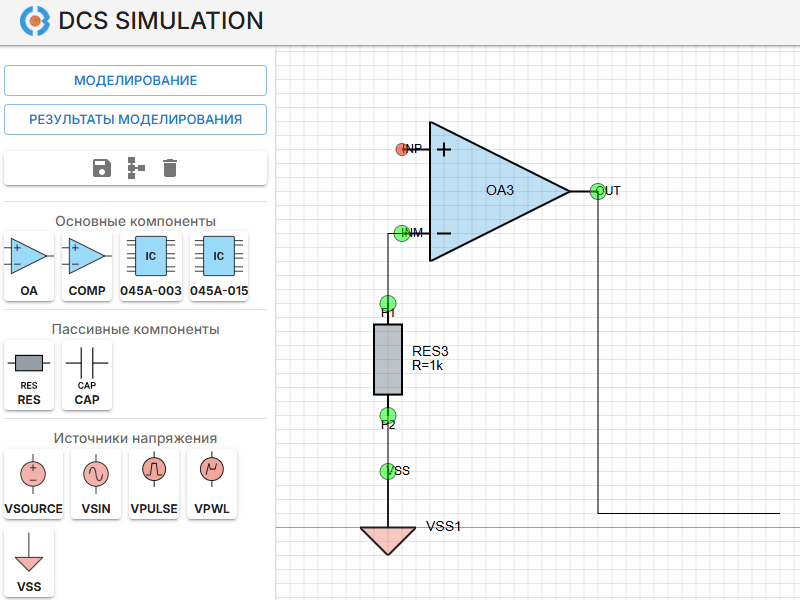This screenshot has height=600, width=800.
Task: Select the COMP comparator component
Action: pyautogui.click(x=87, y=266)
